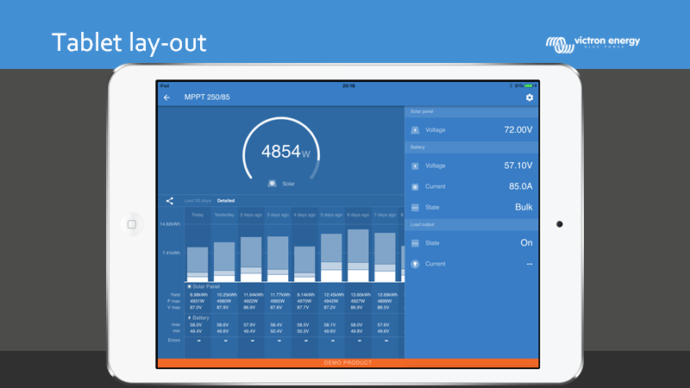
Task: Open settings via the gear icon
Action: click(x=529, y=98)
